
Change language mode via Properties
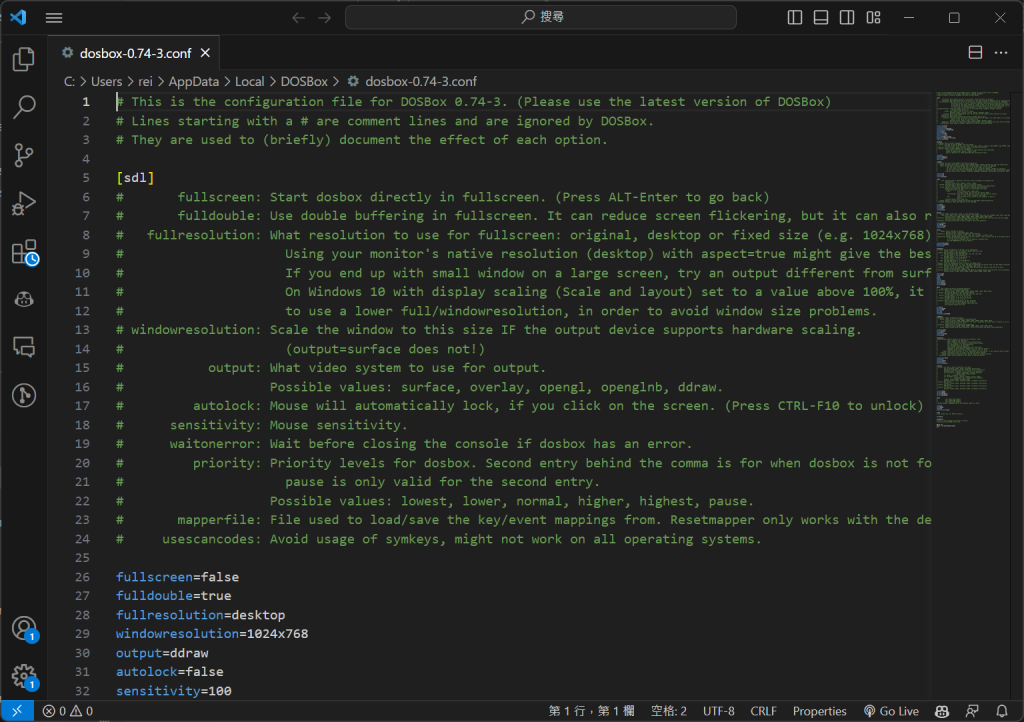(x=820, y=711)
